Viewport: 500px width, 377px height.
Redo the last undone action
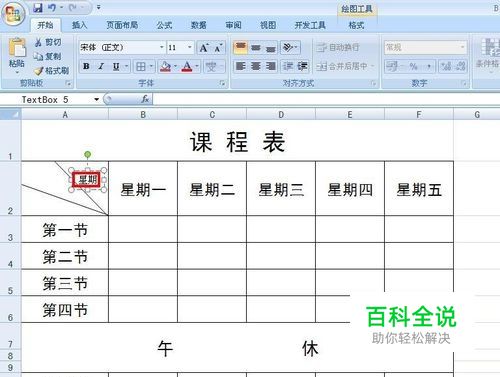pyautogui.click(x=73, y=8)
